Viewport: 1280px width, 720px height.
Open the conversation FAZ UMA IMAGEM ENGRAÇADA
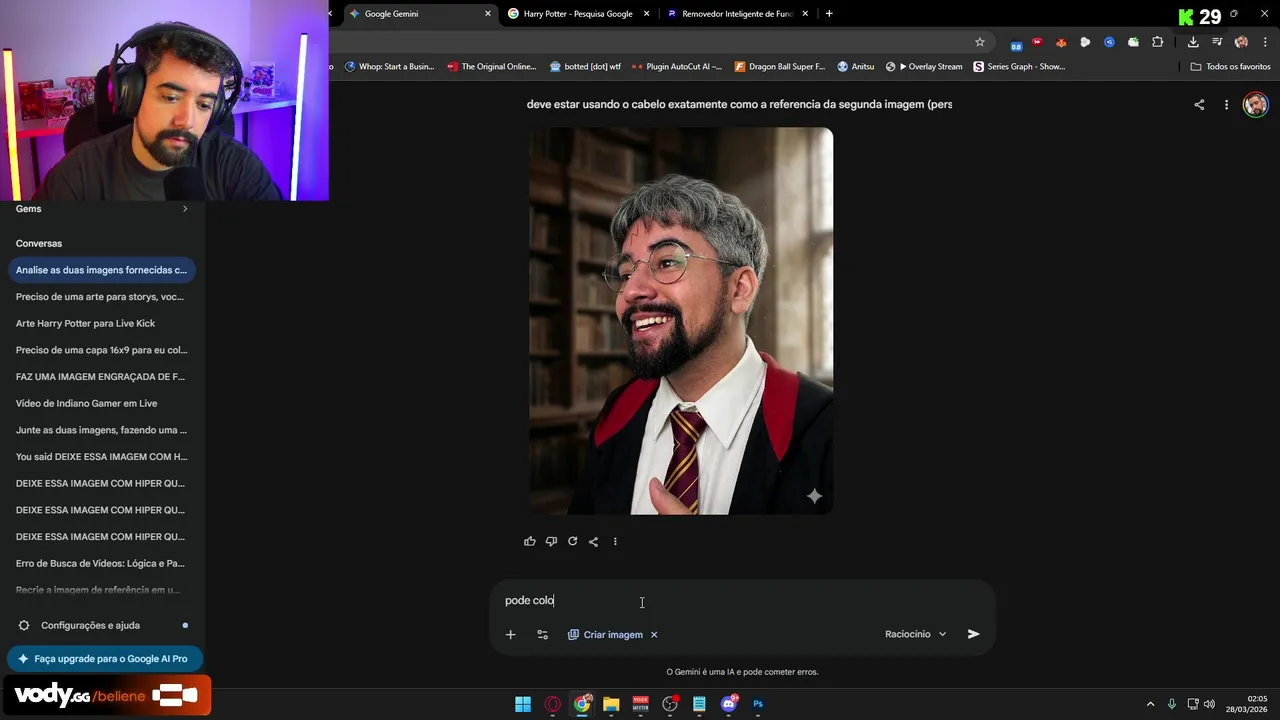click(101, 377)
